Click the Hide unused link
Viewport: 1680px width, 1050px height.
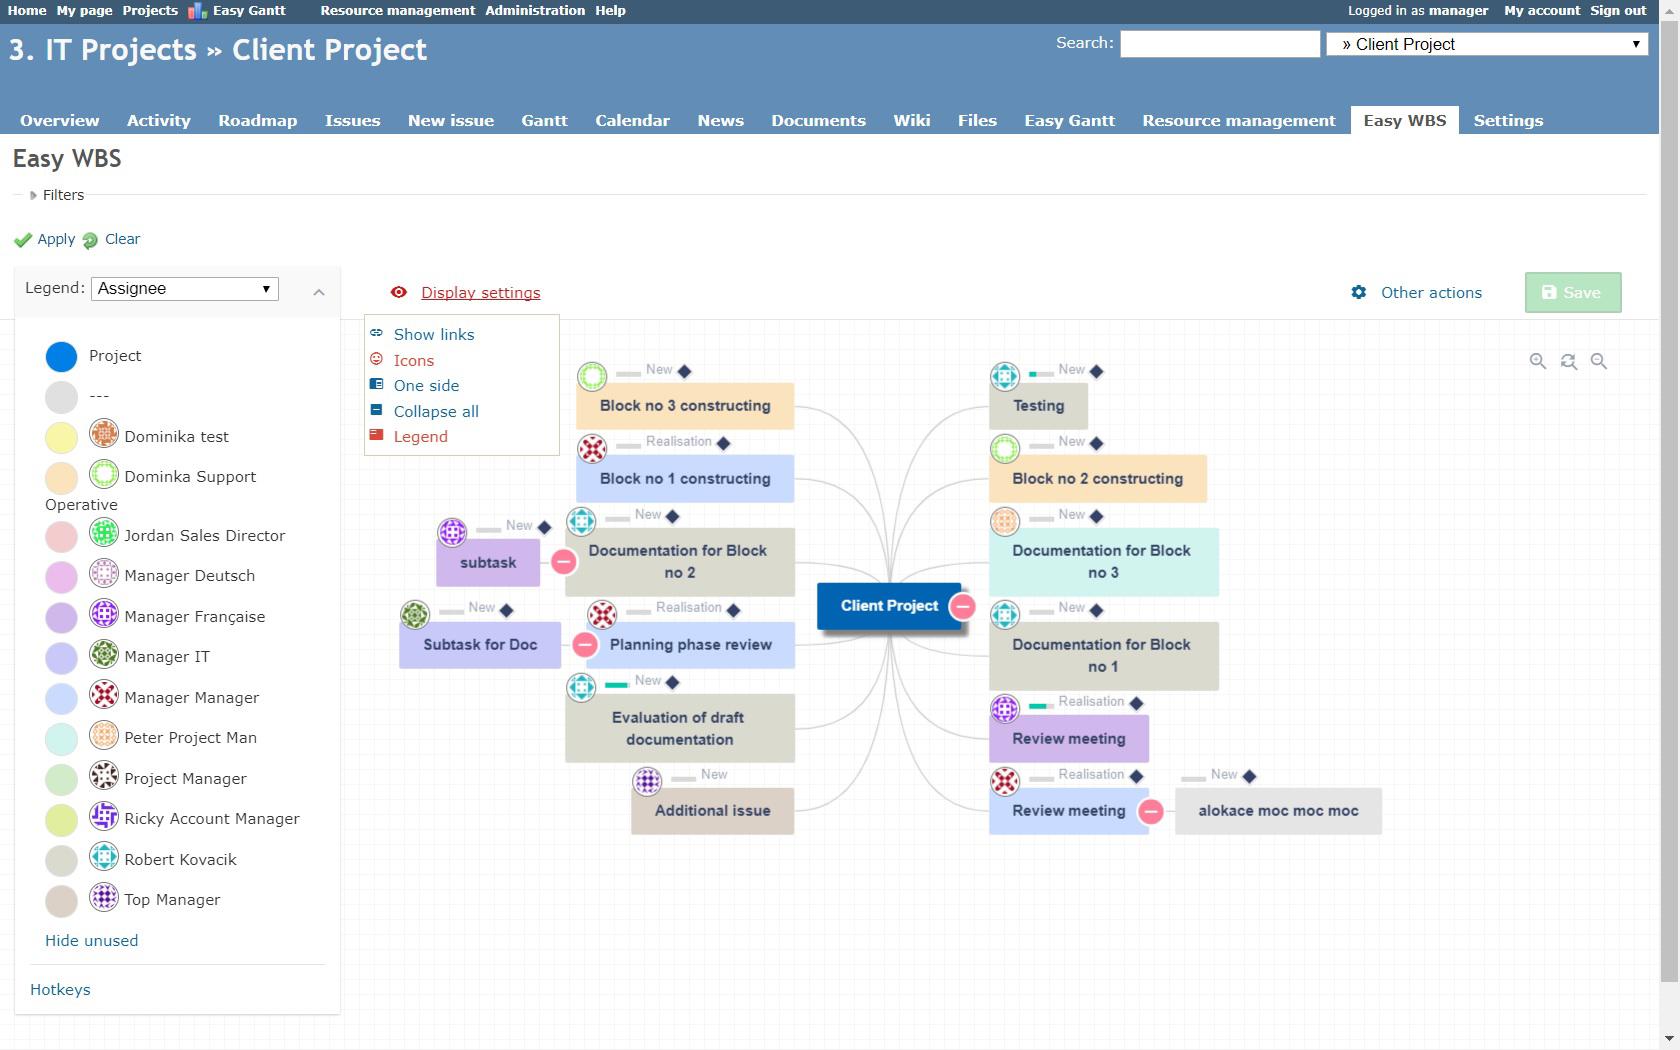[91, 940]
